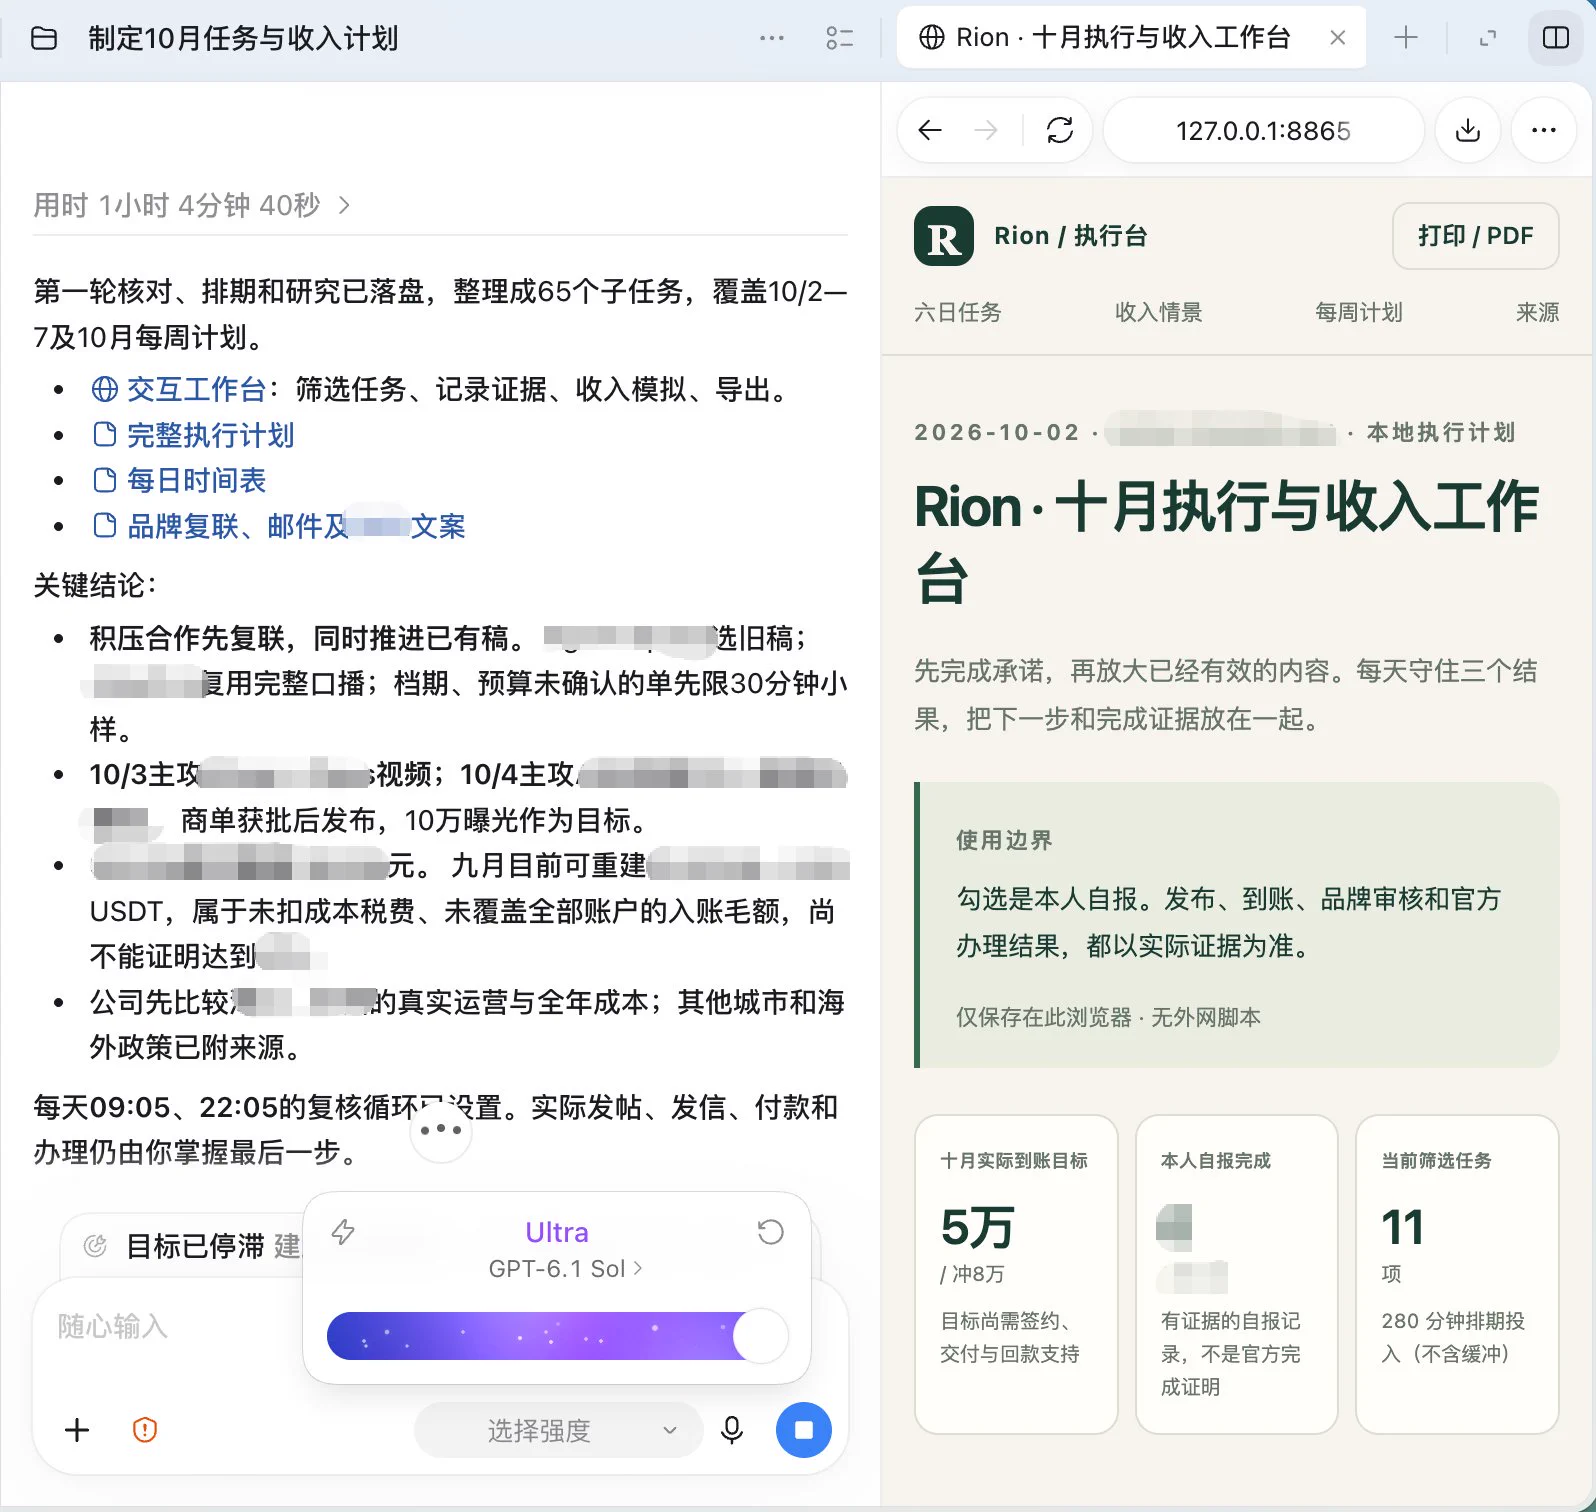Start voice input with the microphone
1596x1512 pixels.
click(732, 1430)
